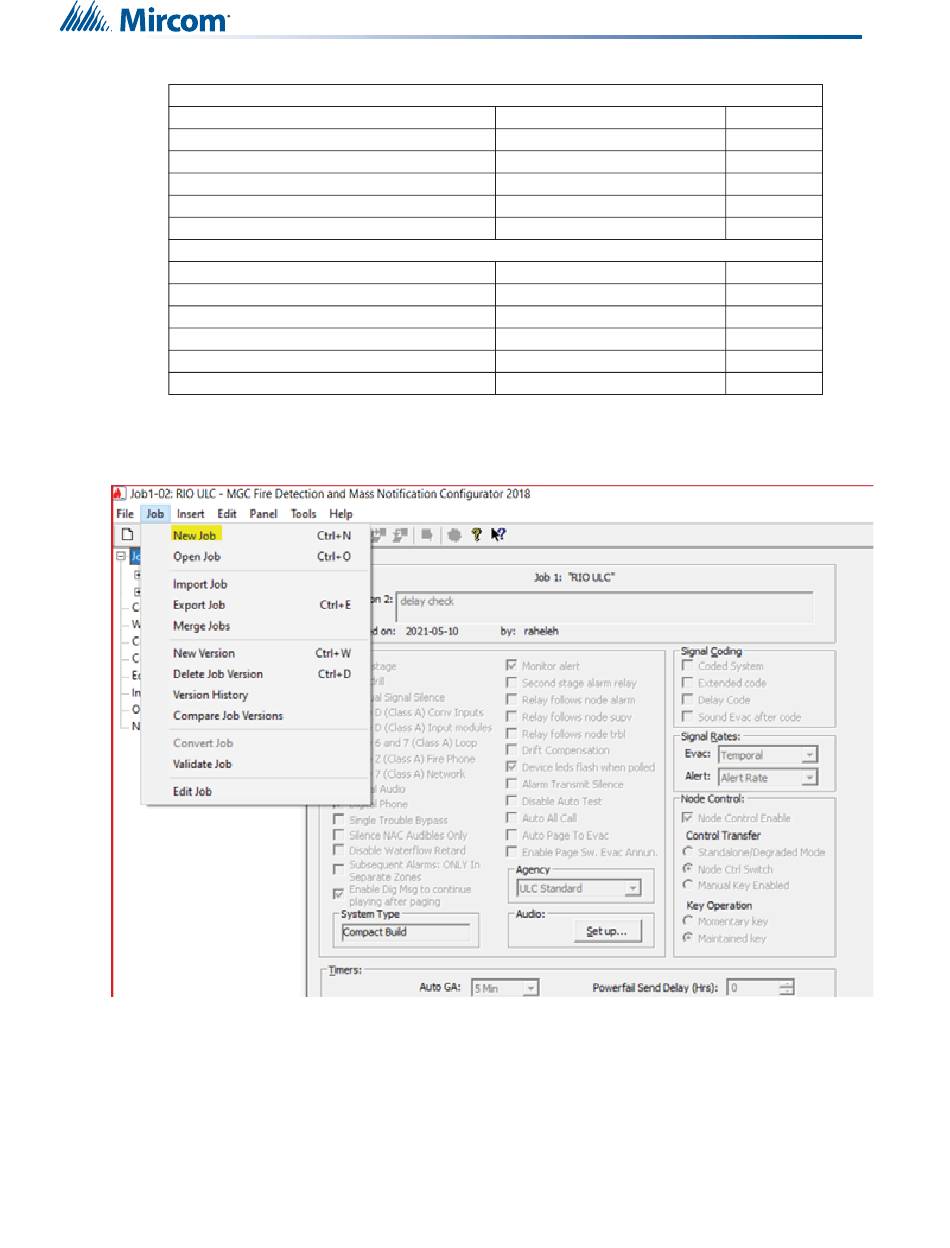Click Validate Job menu entry

[x=257, y=764]
